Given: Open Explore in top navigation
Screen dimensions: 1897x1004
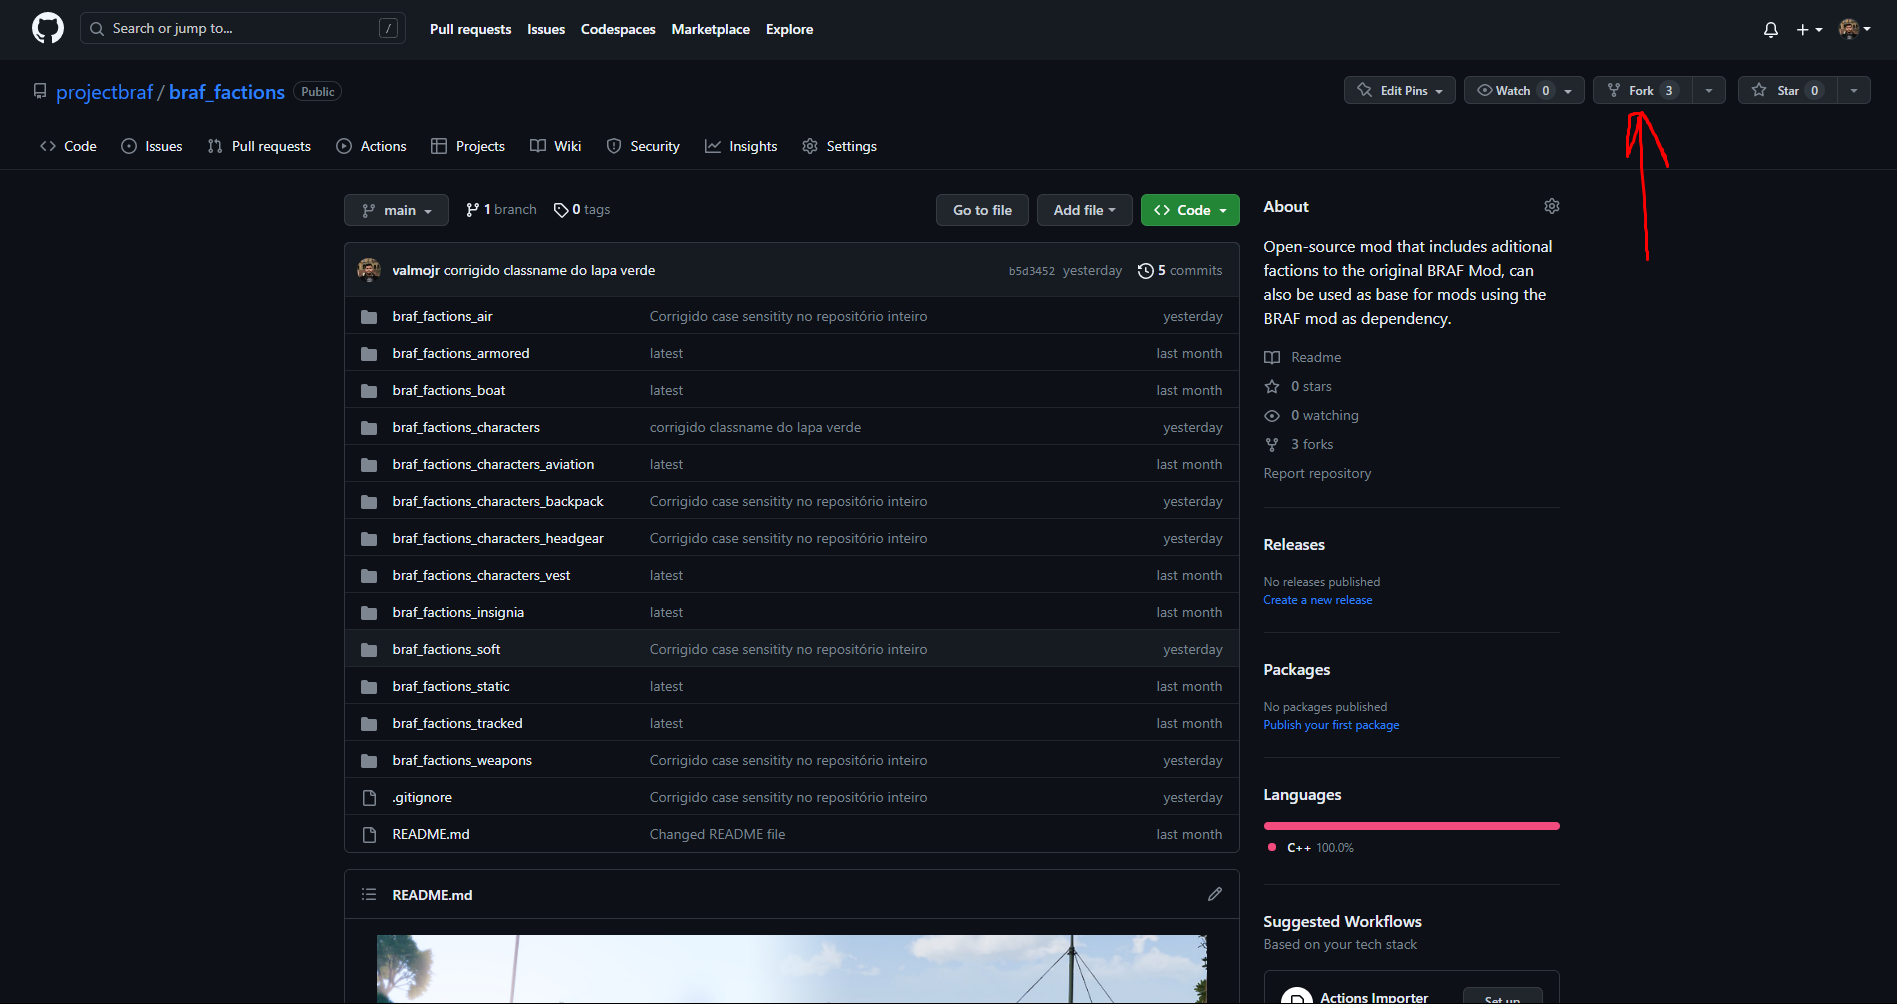Looking at the screenshot, I should click(x=789, y=29).
